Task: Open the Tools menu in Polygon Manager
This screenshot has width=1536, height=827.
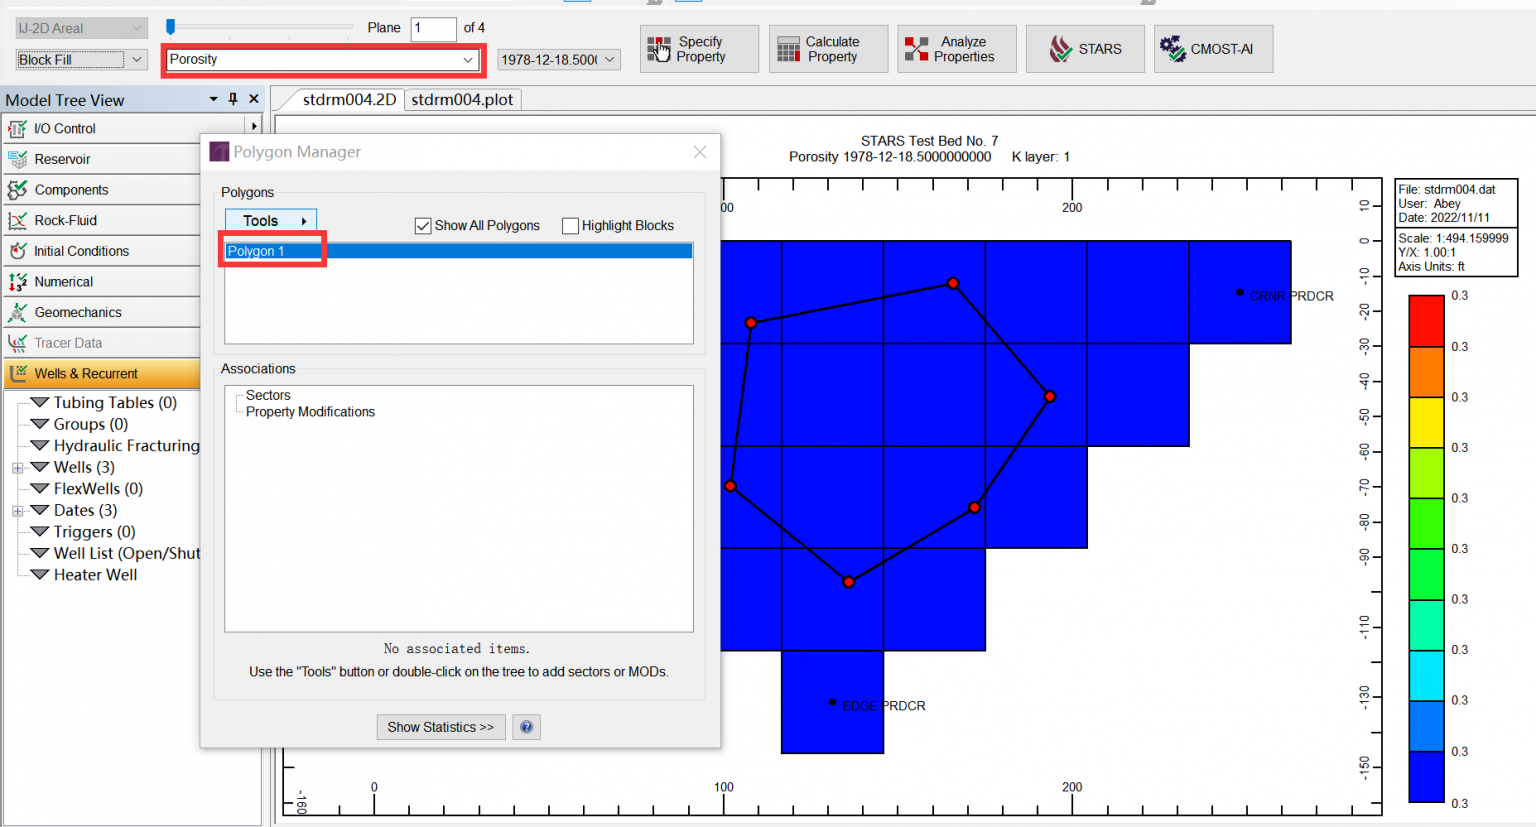Action: 270,220
